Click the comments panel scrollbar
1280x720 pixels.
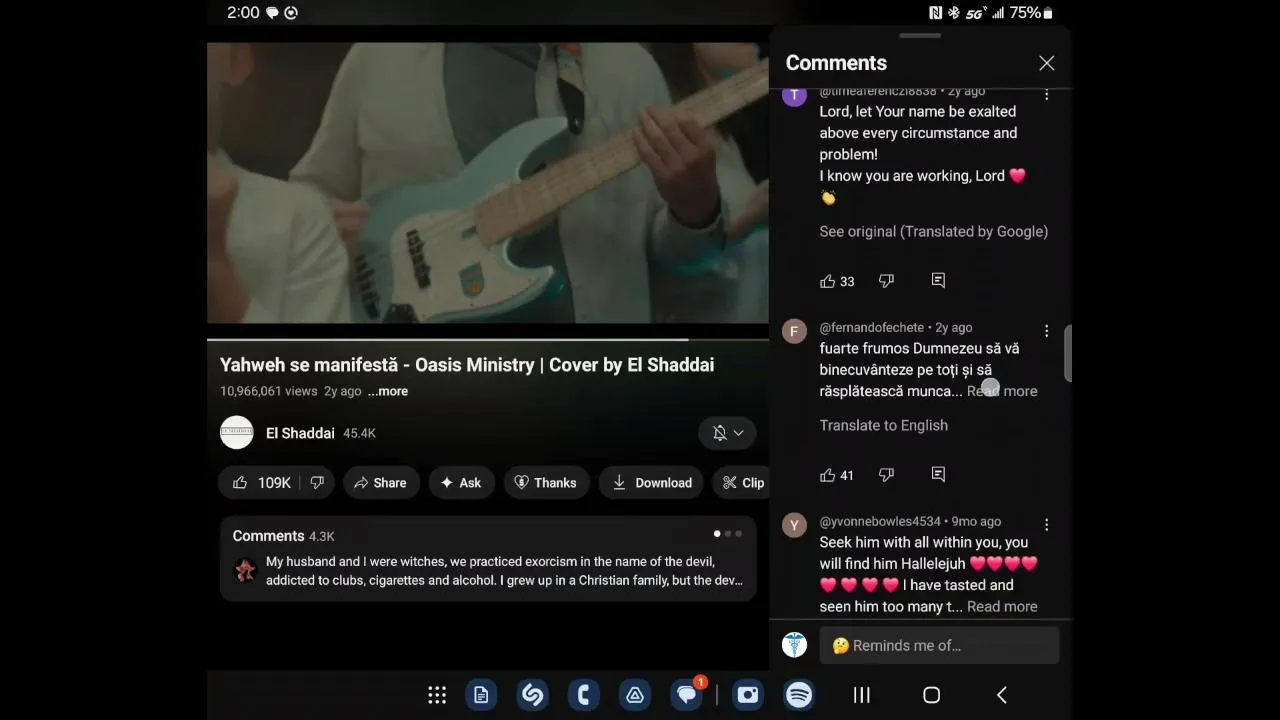tap(1068, 353)
